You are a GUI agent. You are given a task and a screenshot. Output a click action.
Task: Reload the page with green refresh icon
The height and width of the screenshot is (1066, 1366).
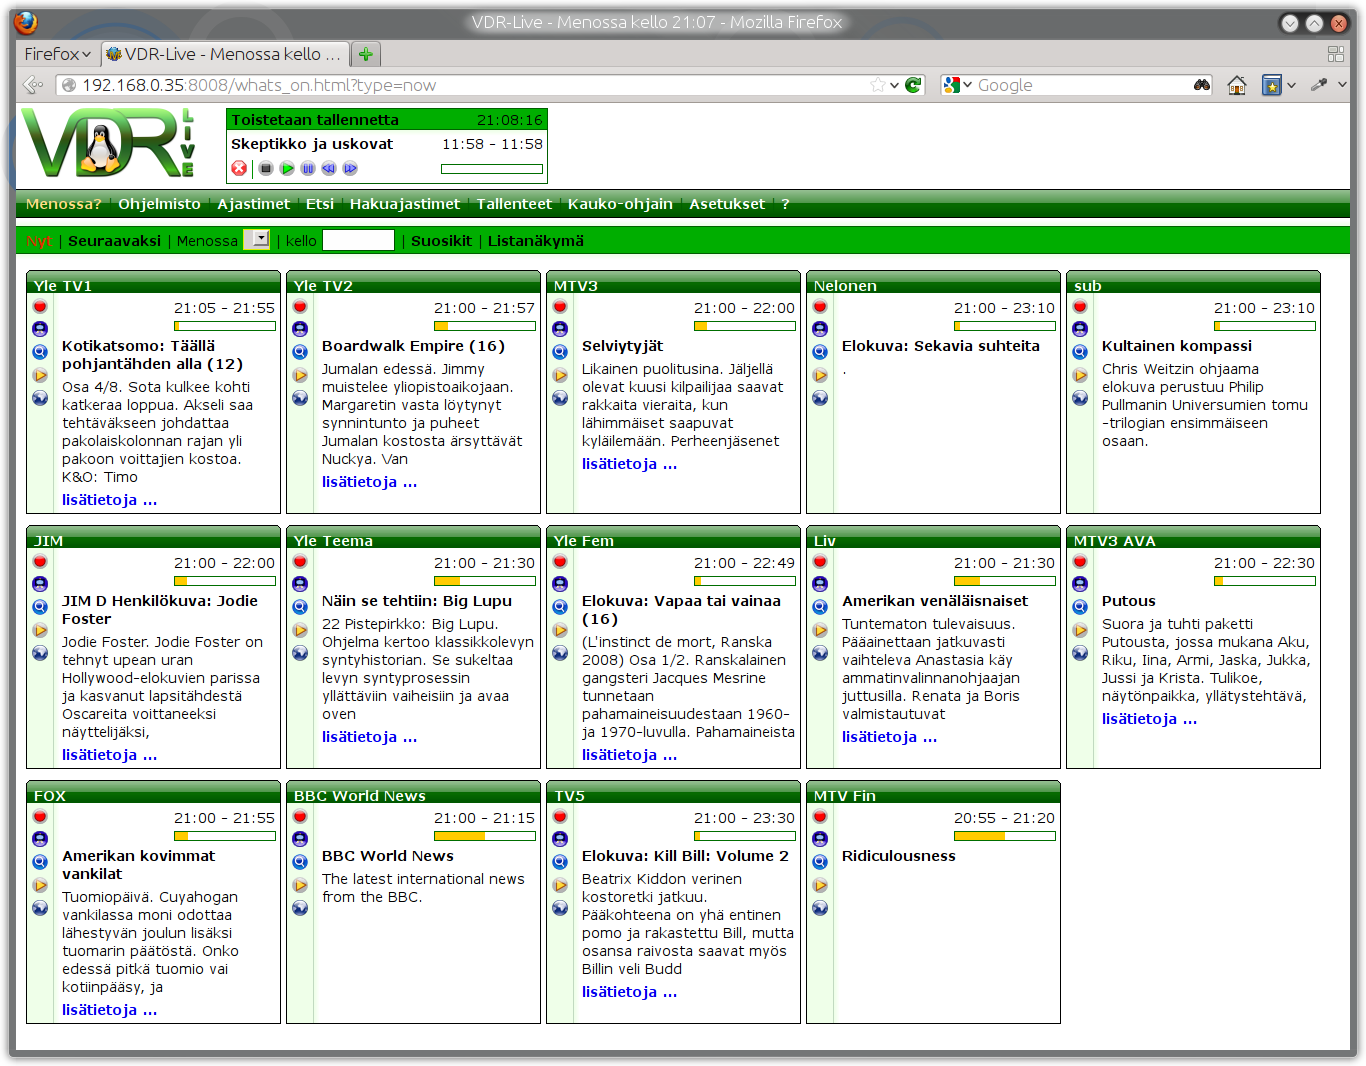pyautogui.click(x=913, y=85)
